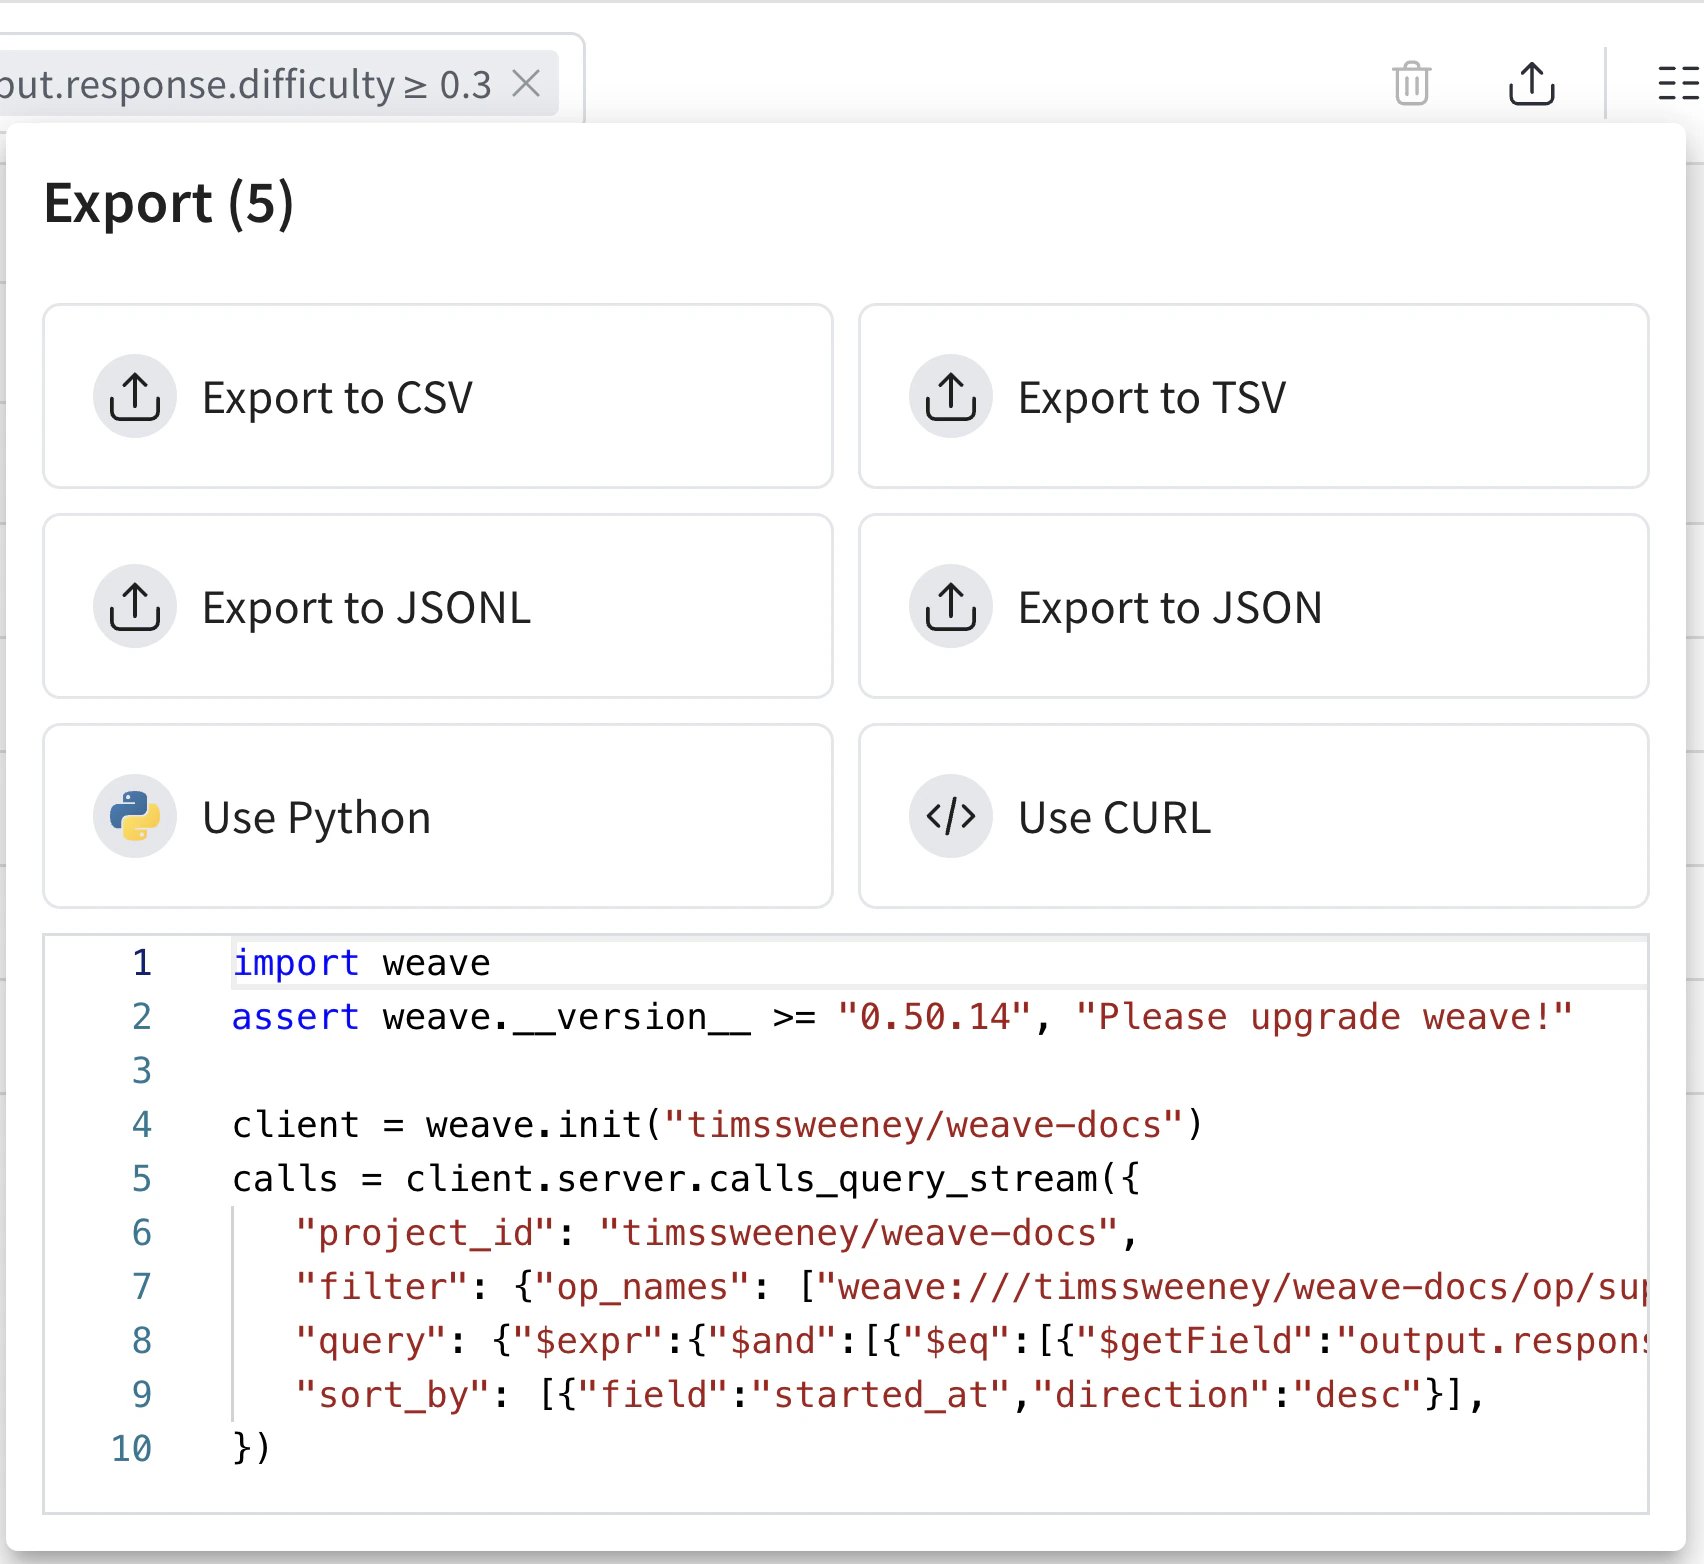
Task: Choose Export to TSV option
Action: click(x=1252, y=397)
